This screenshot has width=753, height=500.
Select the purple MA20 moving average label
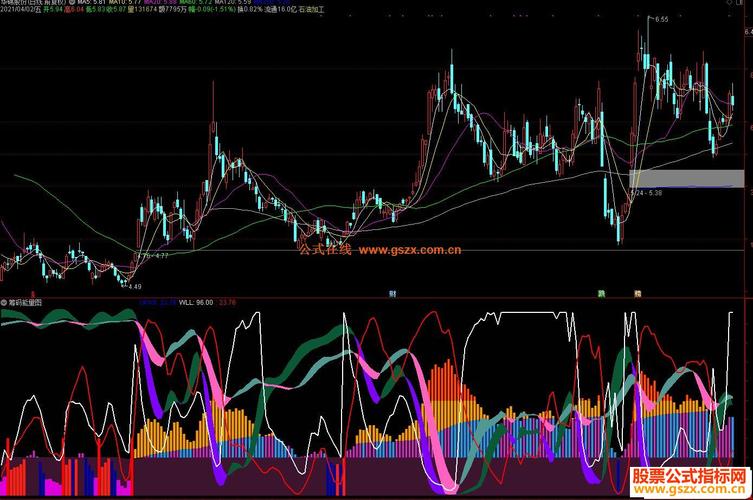(161, 2)
